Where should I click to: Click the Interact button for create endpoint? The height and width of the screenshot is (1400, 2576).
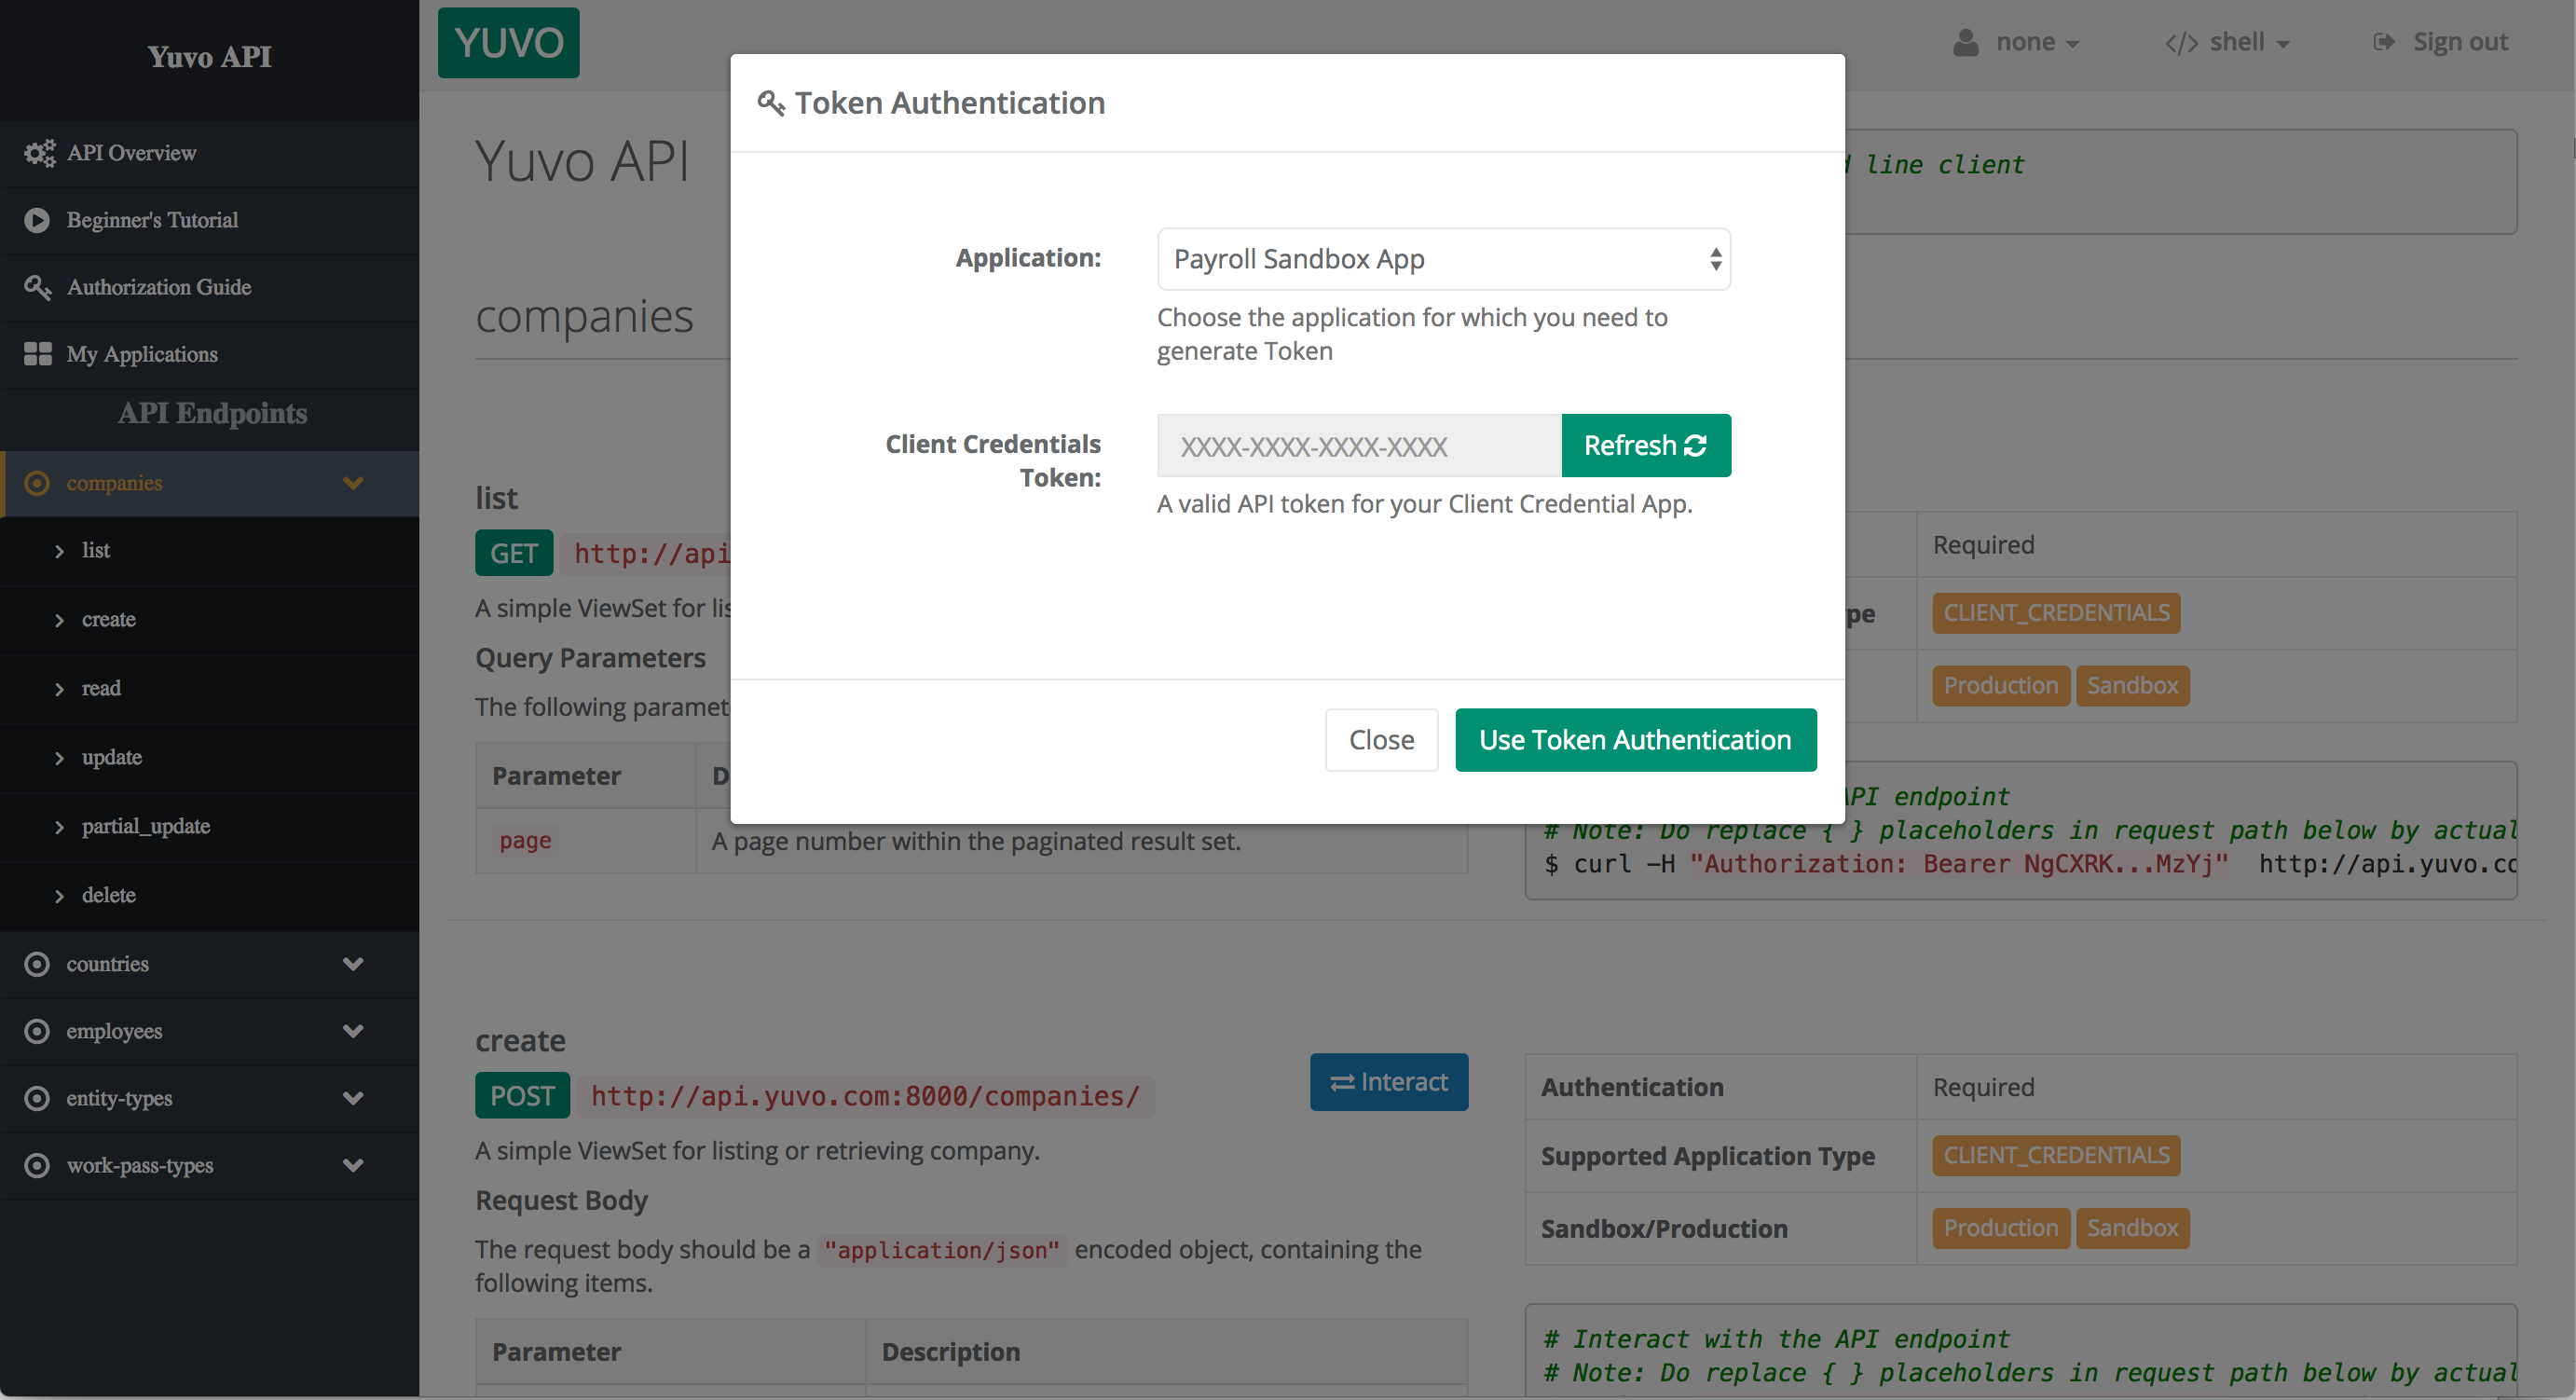pyautogui.click(x=1391, y=1081)
